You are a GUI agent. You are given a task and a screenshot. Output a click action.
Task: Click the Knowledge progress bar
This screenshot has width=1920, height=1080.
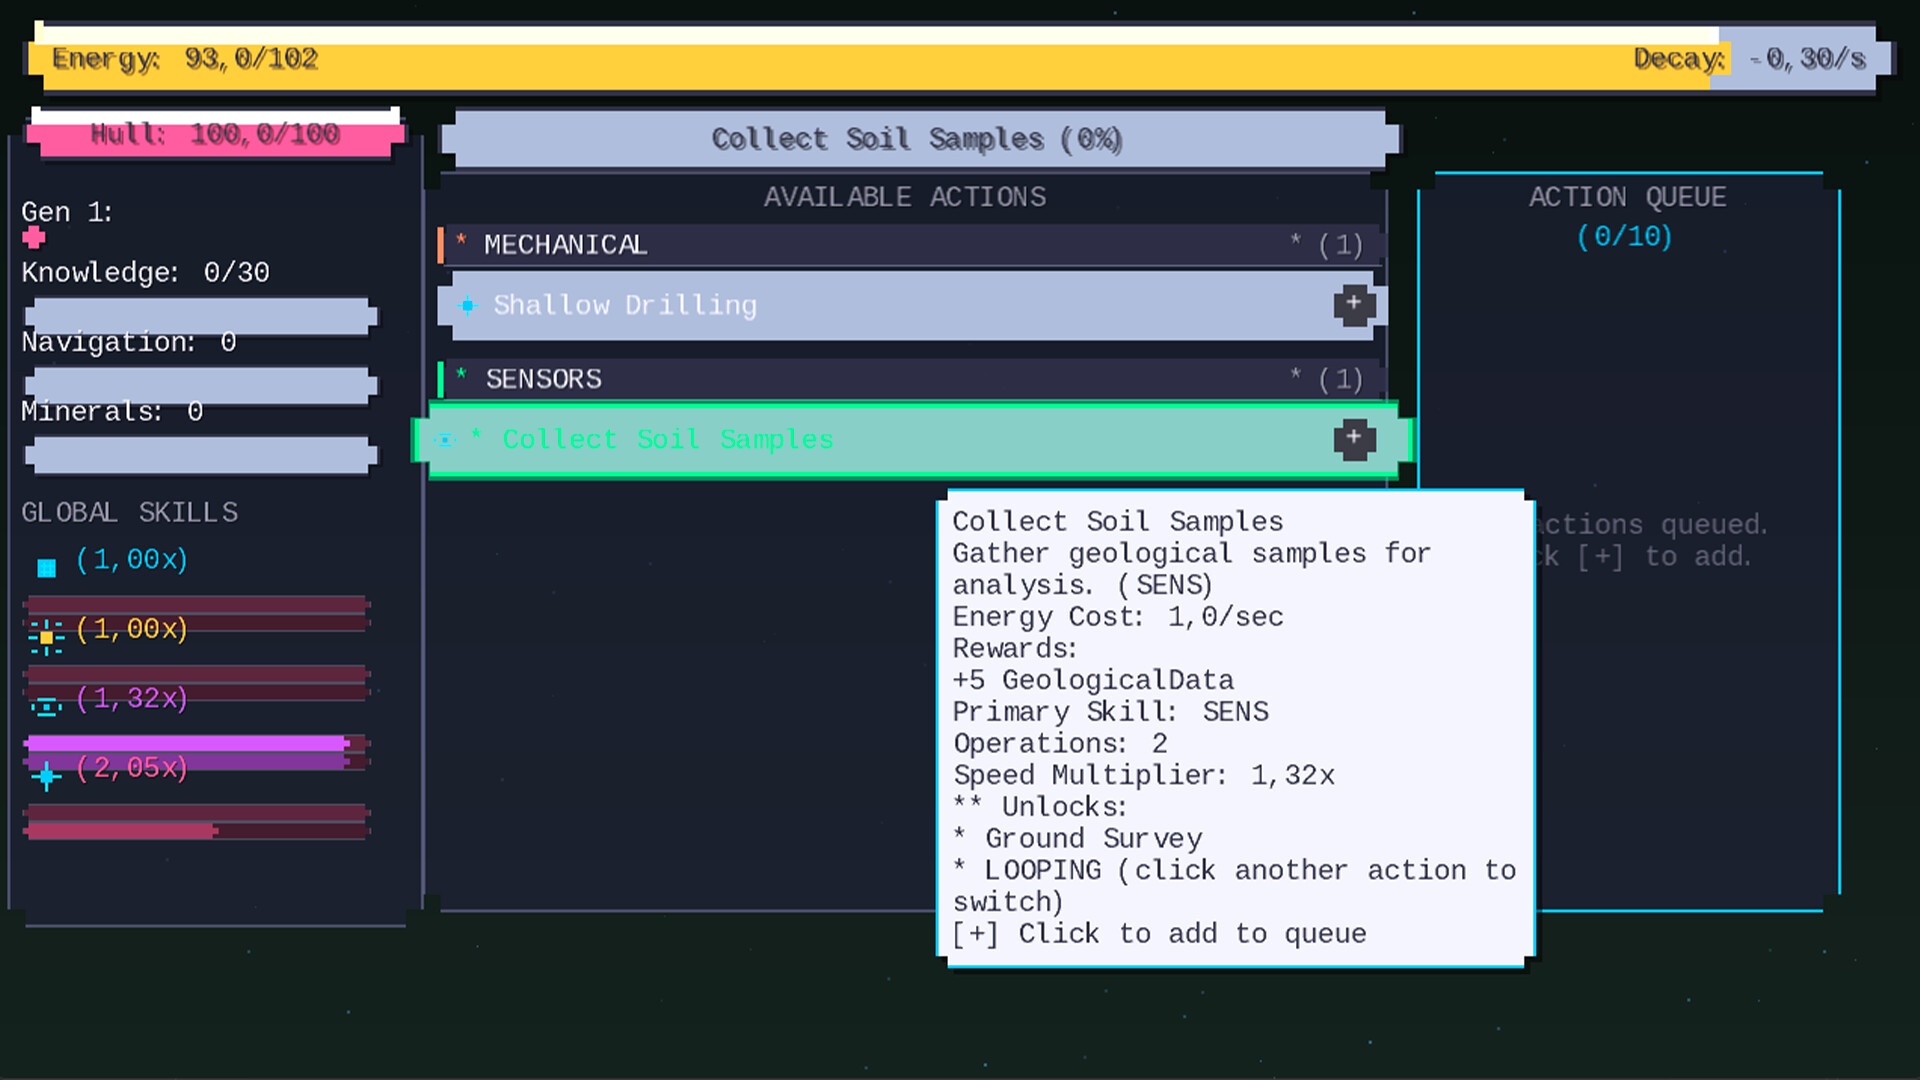click(x=200, y=316)
